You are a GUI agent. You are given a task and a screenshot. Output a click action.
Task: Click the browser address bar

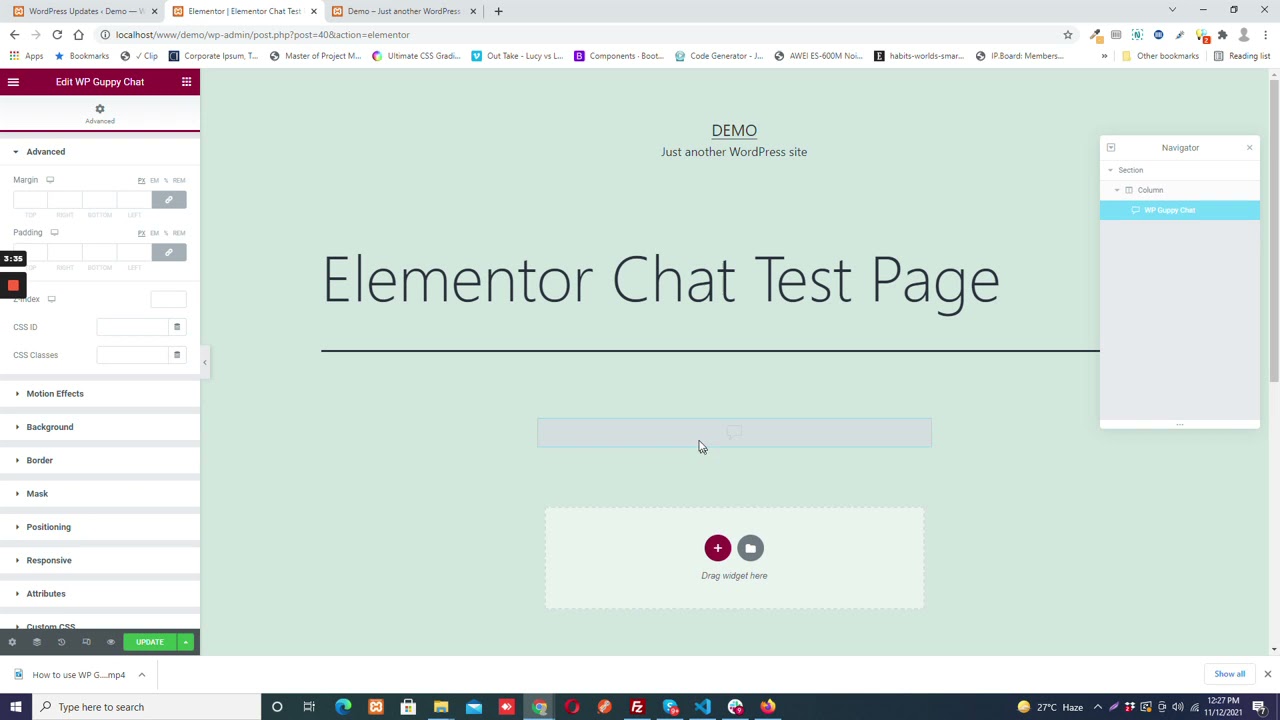[x=580, y=35]
